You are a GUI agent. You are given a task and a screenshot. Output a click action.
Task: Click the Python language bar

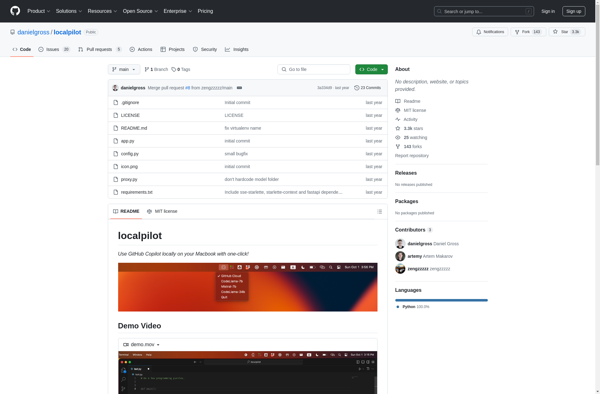pyautogui.click(x=441, y=300)
